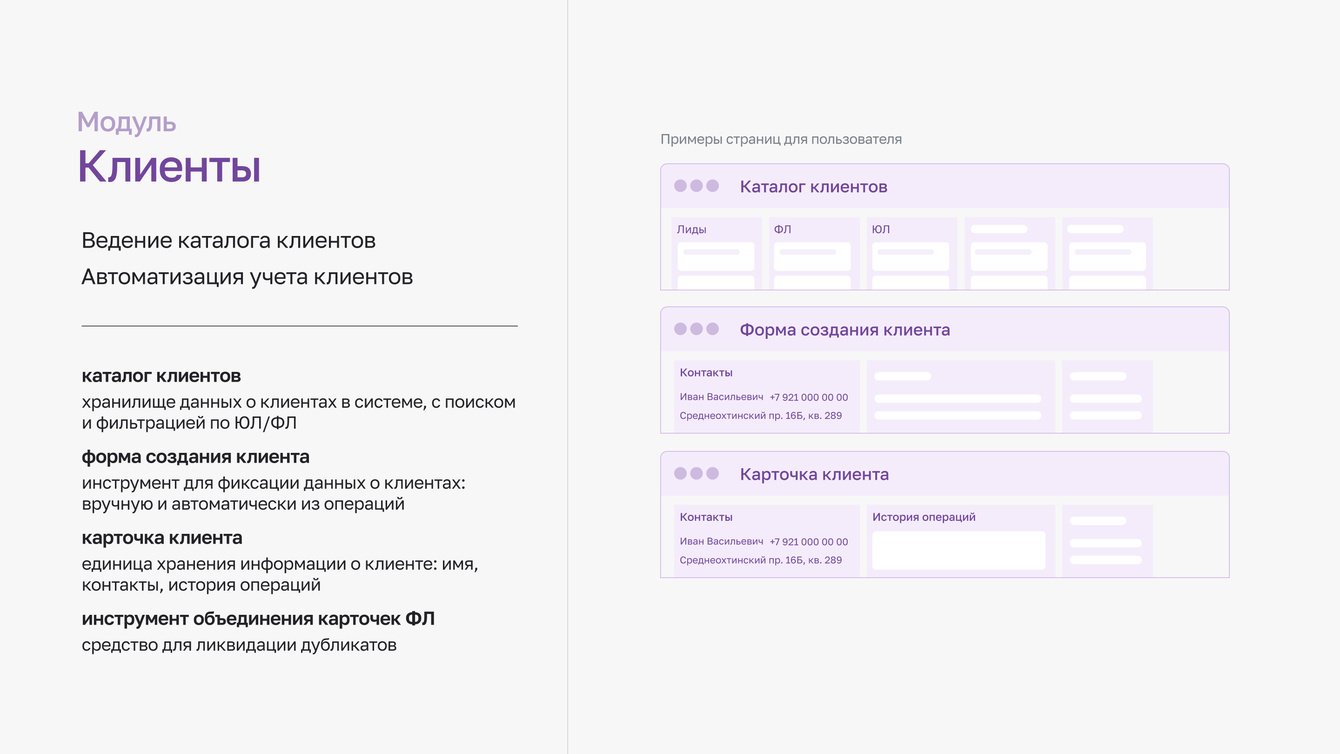Click the caption "Примеры страниц для пользователя"
This screenshot has height=754, width=1340.
click(x=781, y=139)
